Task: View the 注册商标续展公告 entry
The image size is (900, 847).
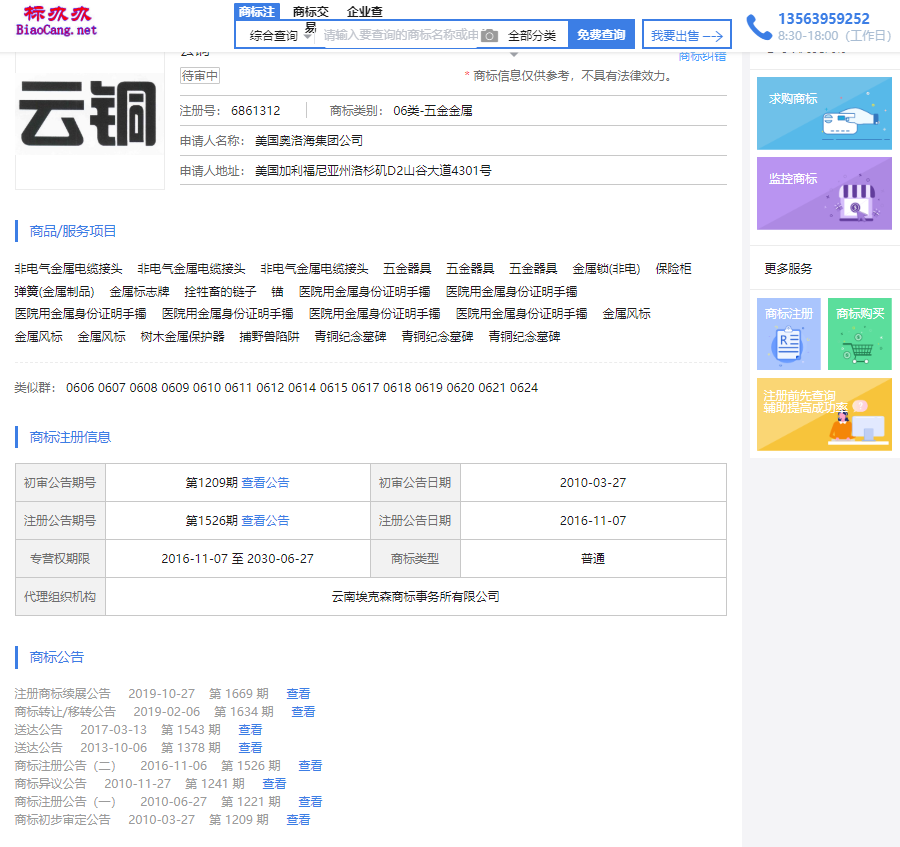Action: pyautogui.click(x=298, y=693)
